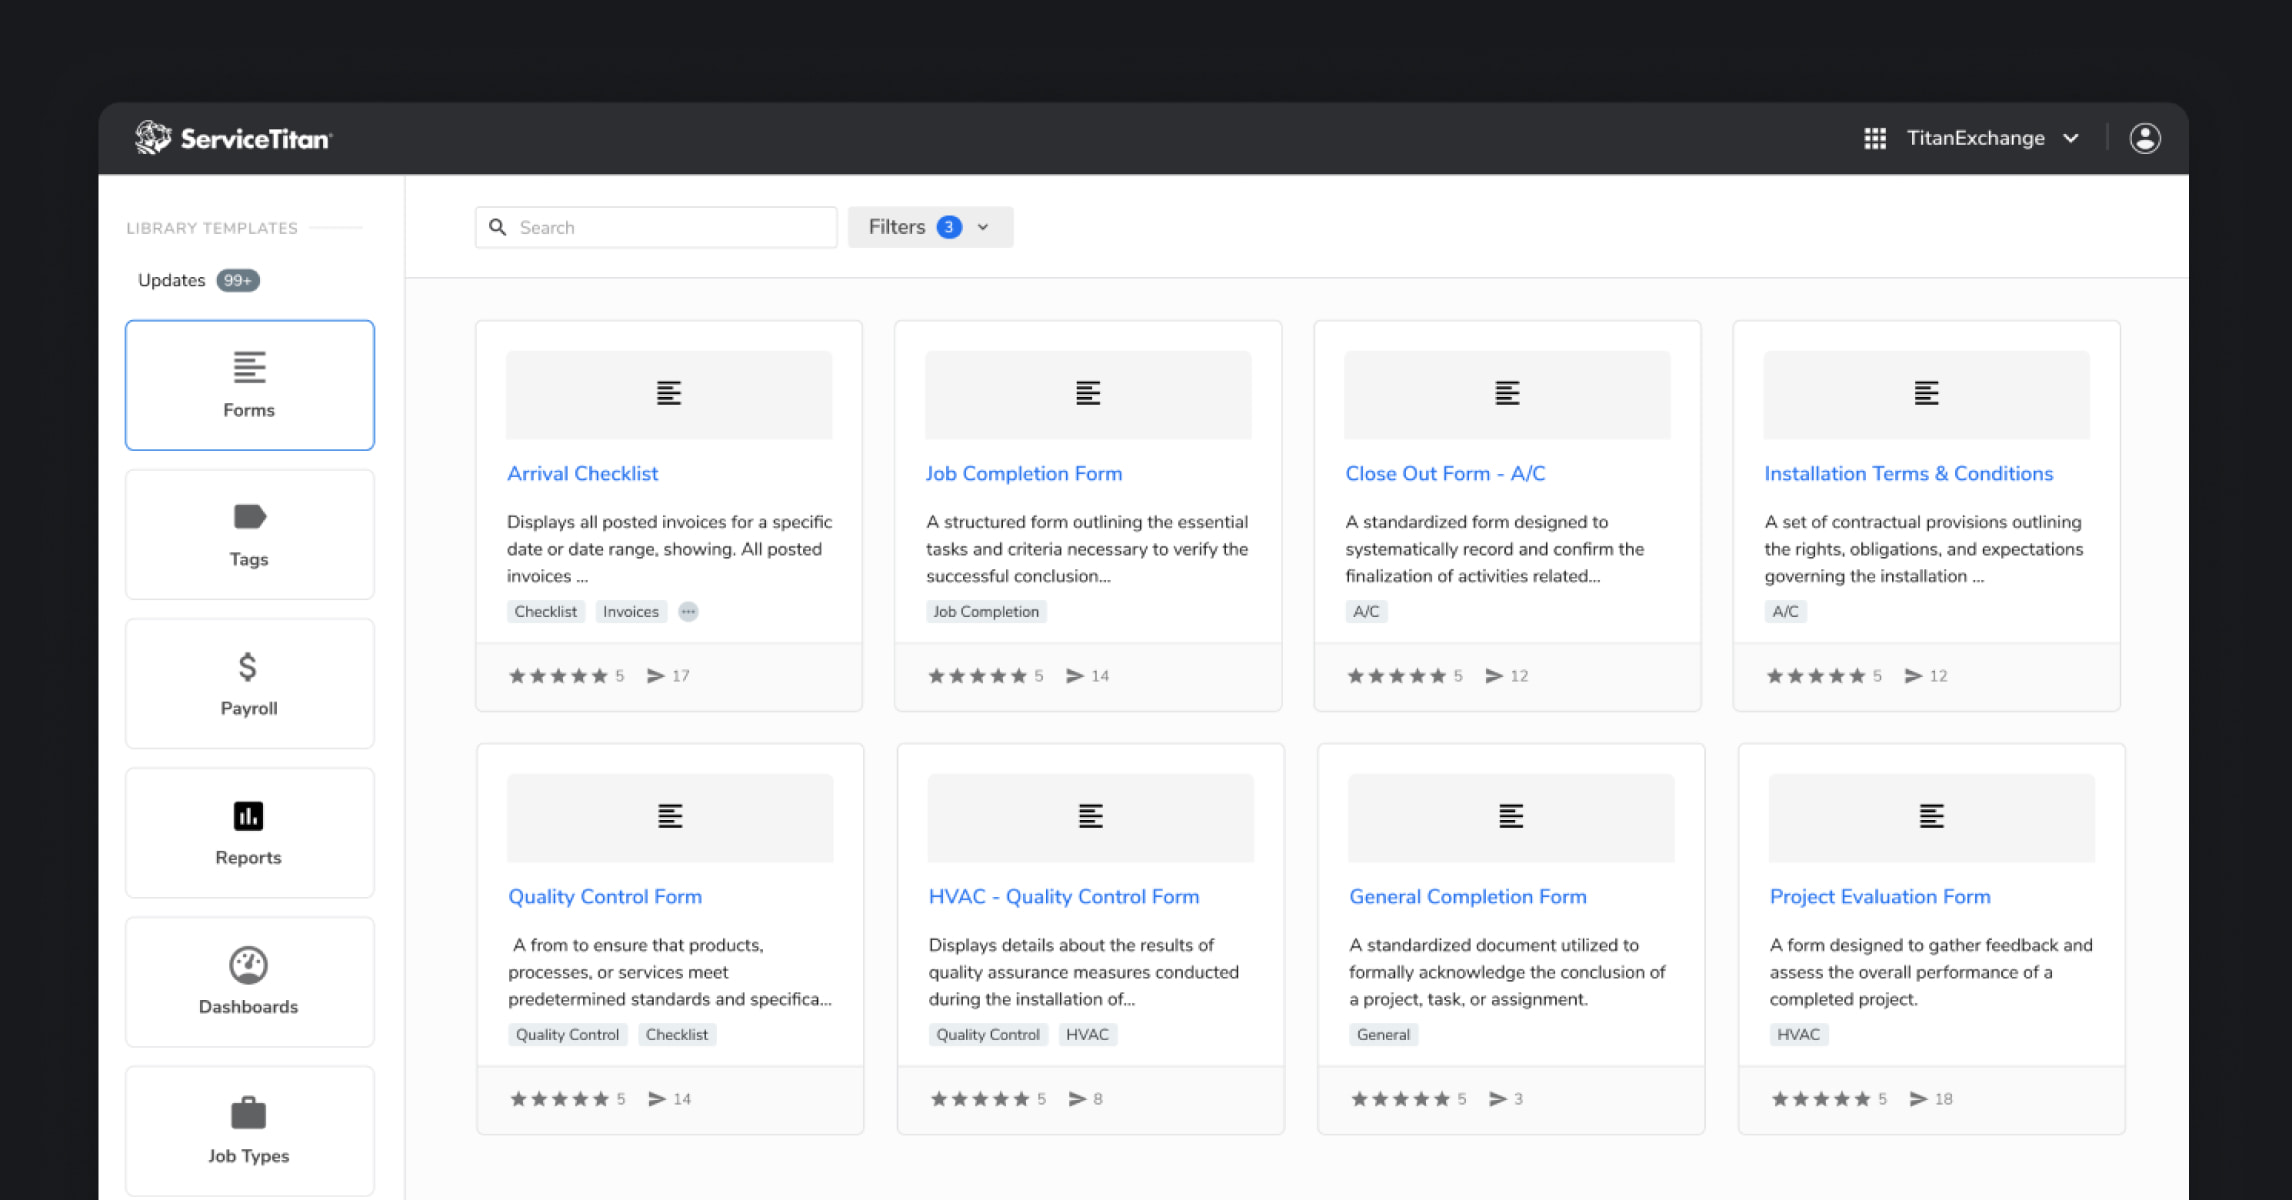This screenshot has width=2292, height=1200.
Task: Open Installation Terms & Conditions link
Action: pyautogui.click(x=1908, y=473)
